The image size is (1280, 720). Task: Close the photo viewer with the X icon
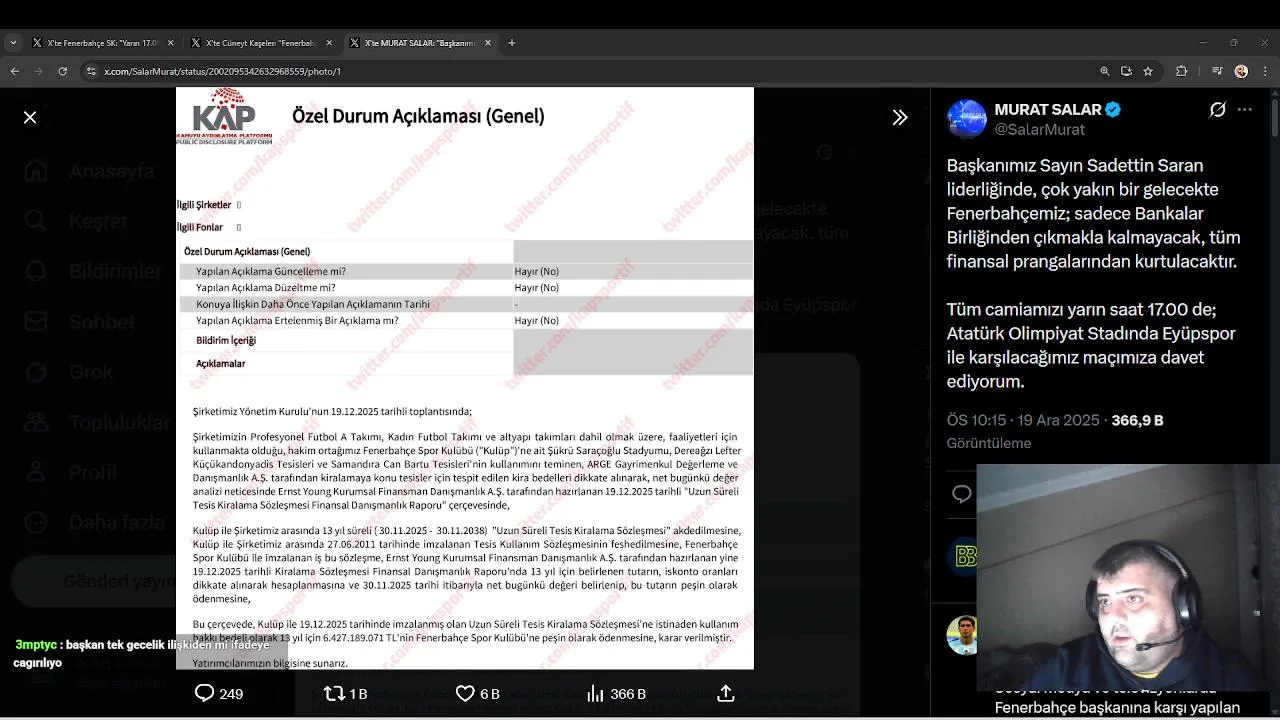click(x=30, y=117)
